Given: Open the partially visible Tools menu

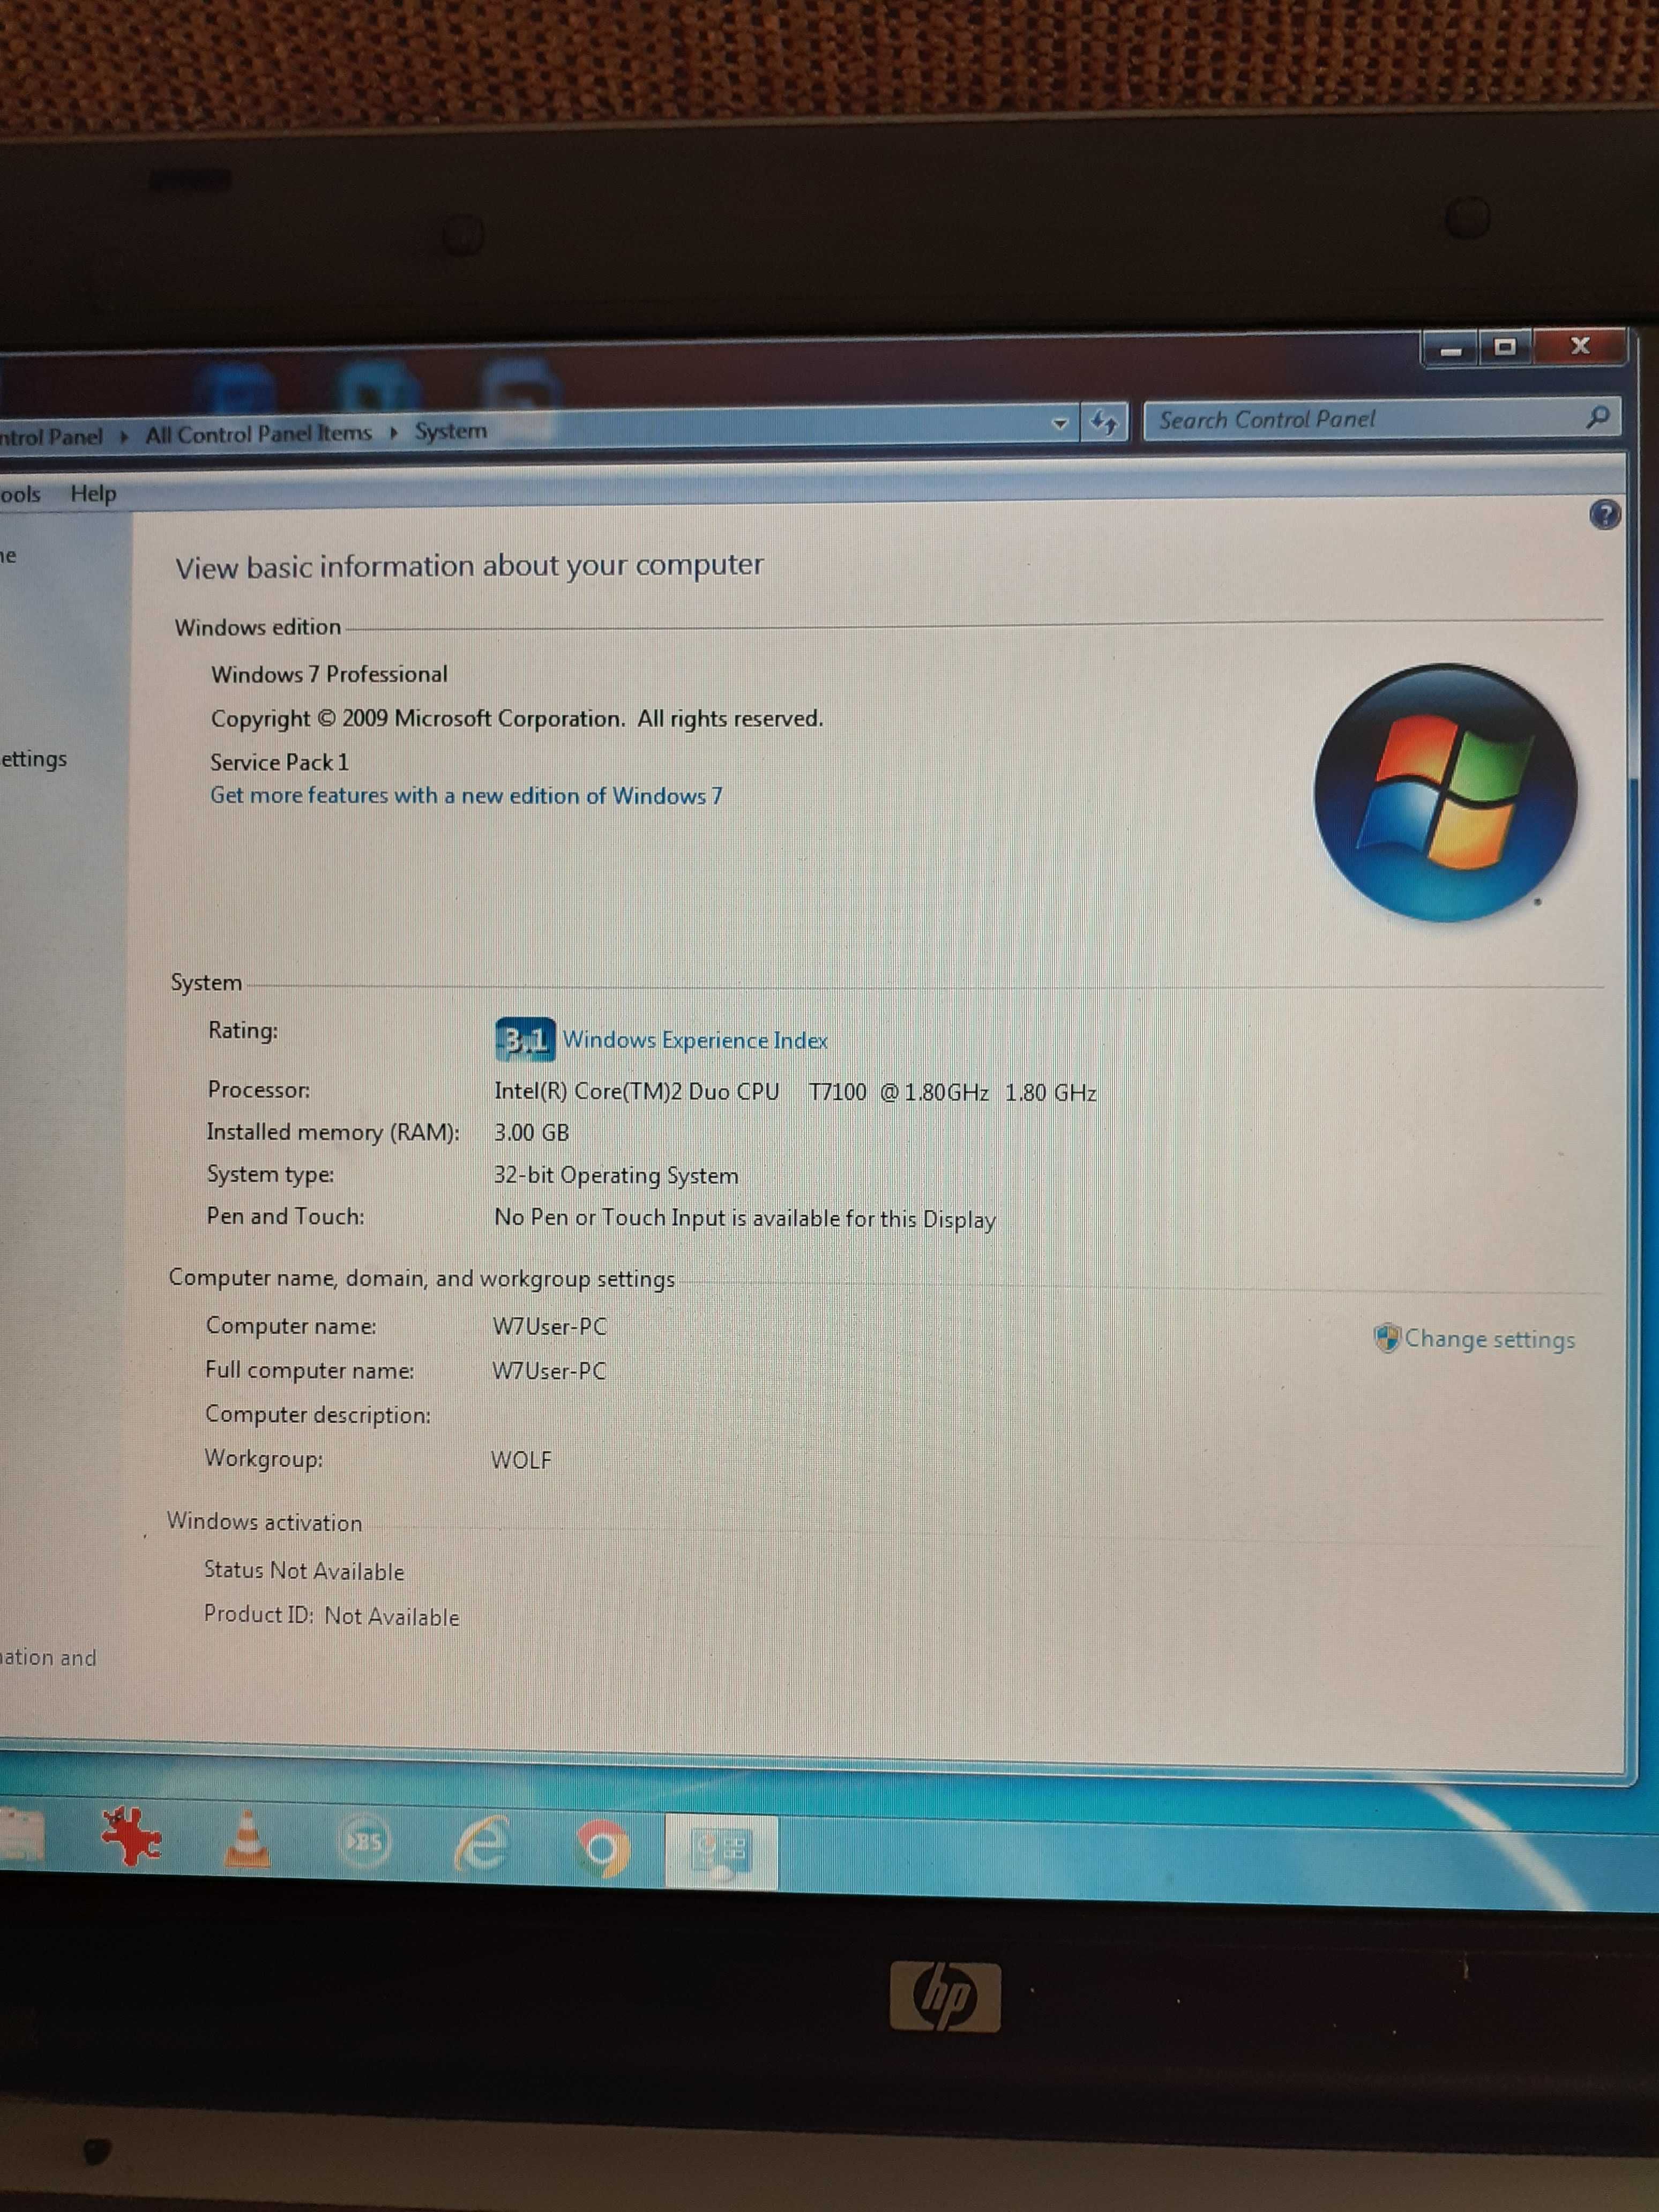Looking at the screenshot, I should click(20, 495).
